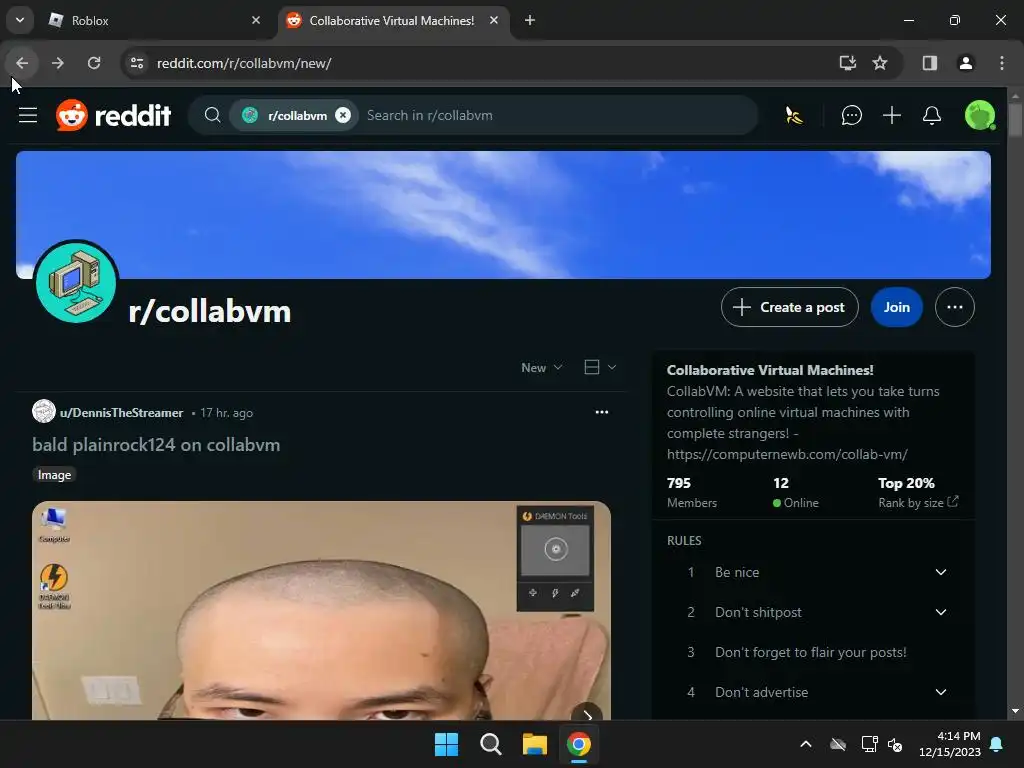Click DennisTheStreamer's user avatar

coord(44,411)
